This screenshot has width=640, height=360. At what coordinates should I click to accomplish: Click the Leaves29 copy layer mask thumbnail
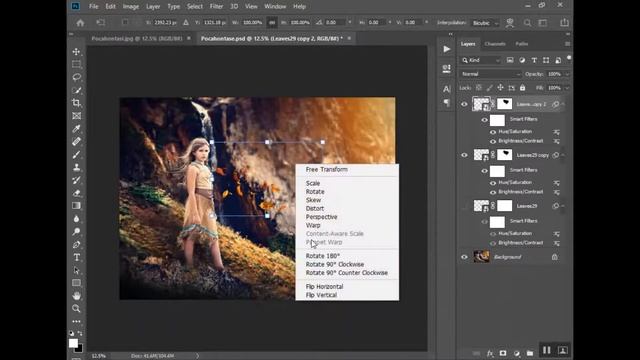tap(504, 155)
